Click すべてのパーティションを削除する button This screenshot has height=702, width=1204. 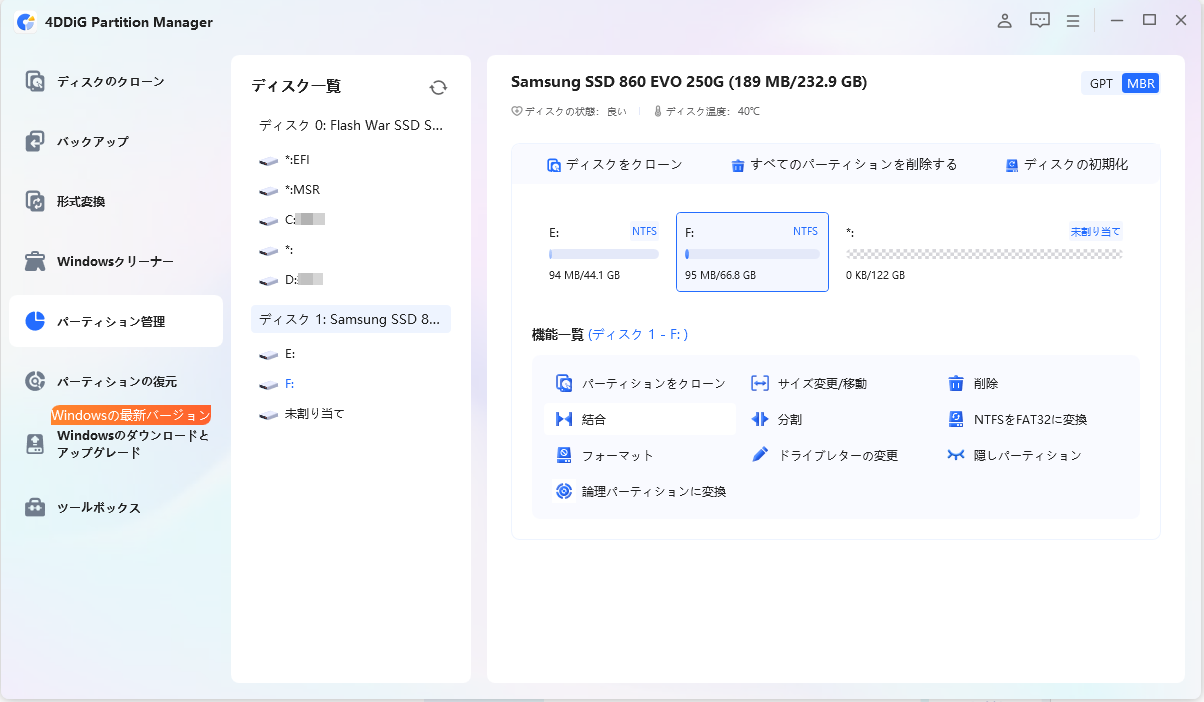pos(843,165)
